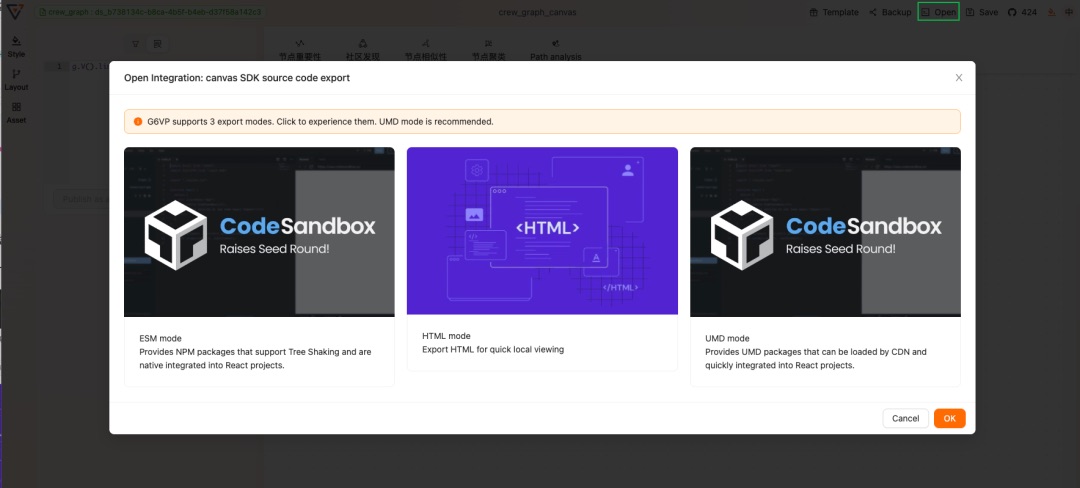Image resolution: width=1080 pixels, height=488 pixels.
Task: Click the highlighted Open button in header
Action: click(938, 12)
